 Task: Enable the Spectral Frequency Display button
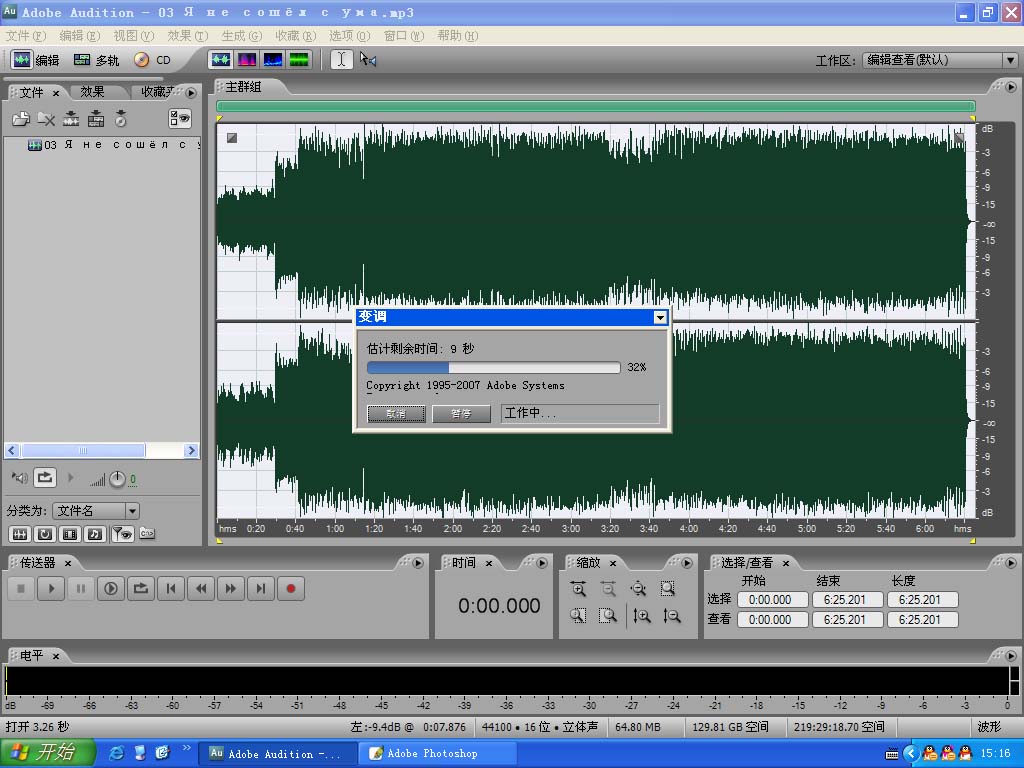[x=247, y=60]
